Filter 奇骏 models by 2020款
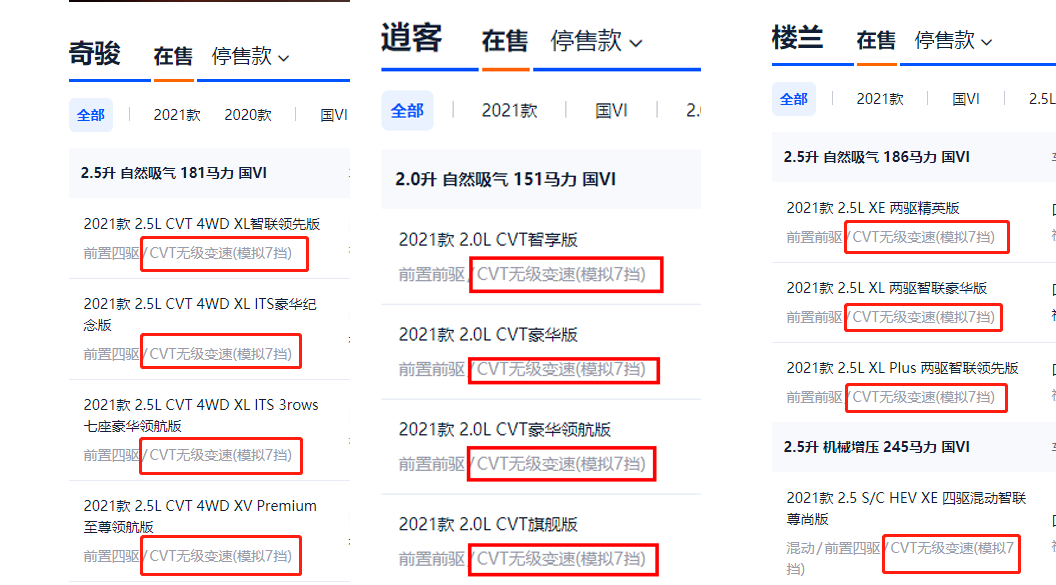Screen dimensions: 1056x585 248,115
